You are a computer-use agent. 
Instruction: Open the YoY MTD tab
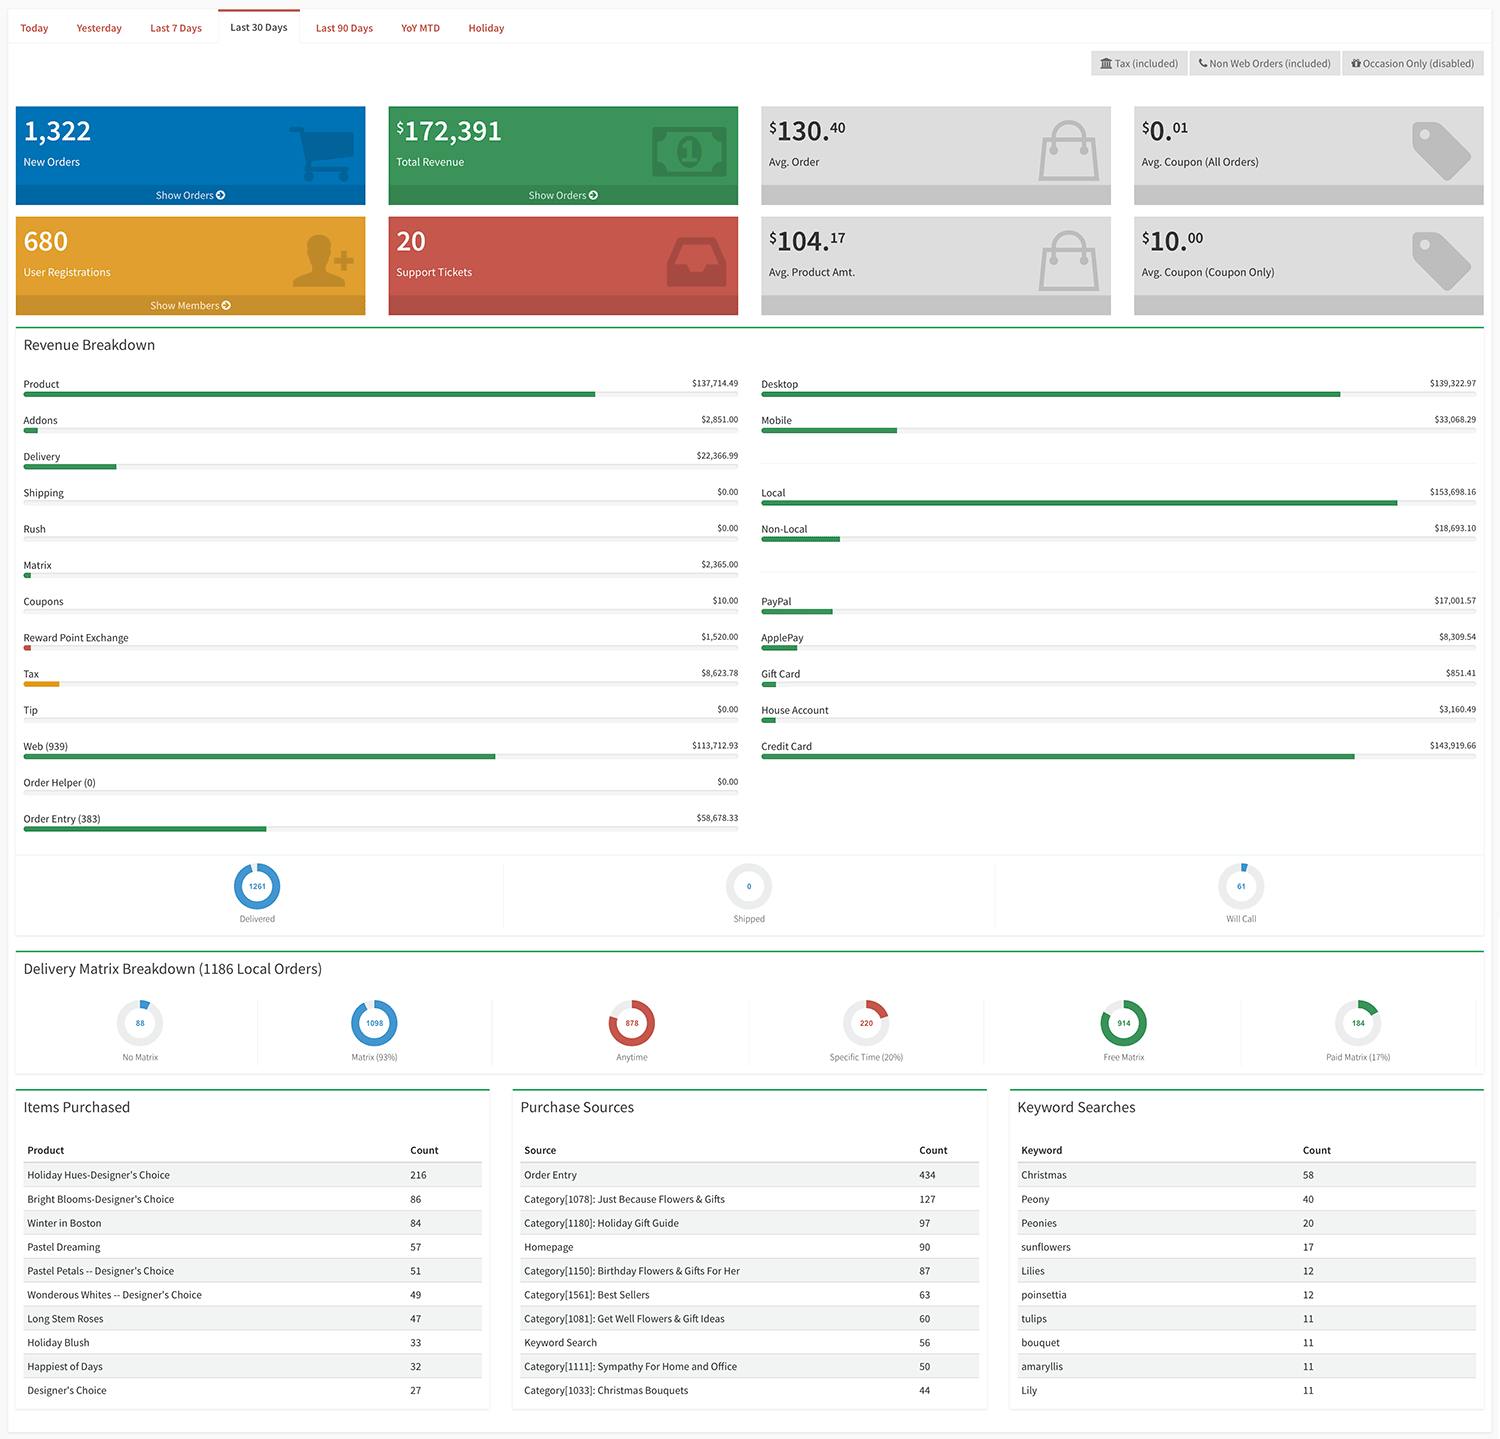pos(420,28)
